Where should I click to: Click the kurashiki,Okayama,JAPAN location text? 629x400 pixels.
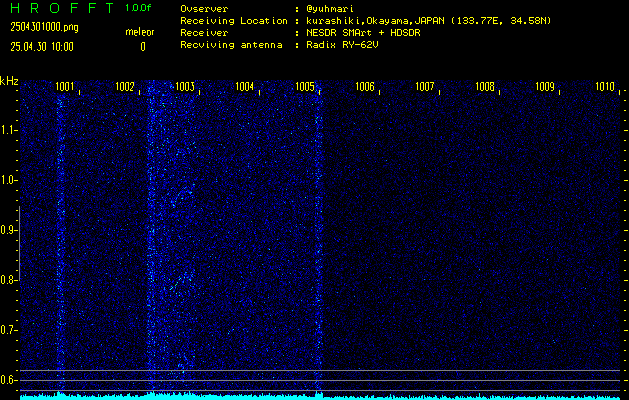428,21
